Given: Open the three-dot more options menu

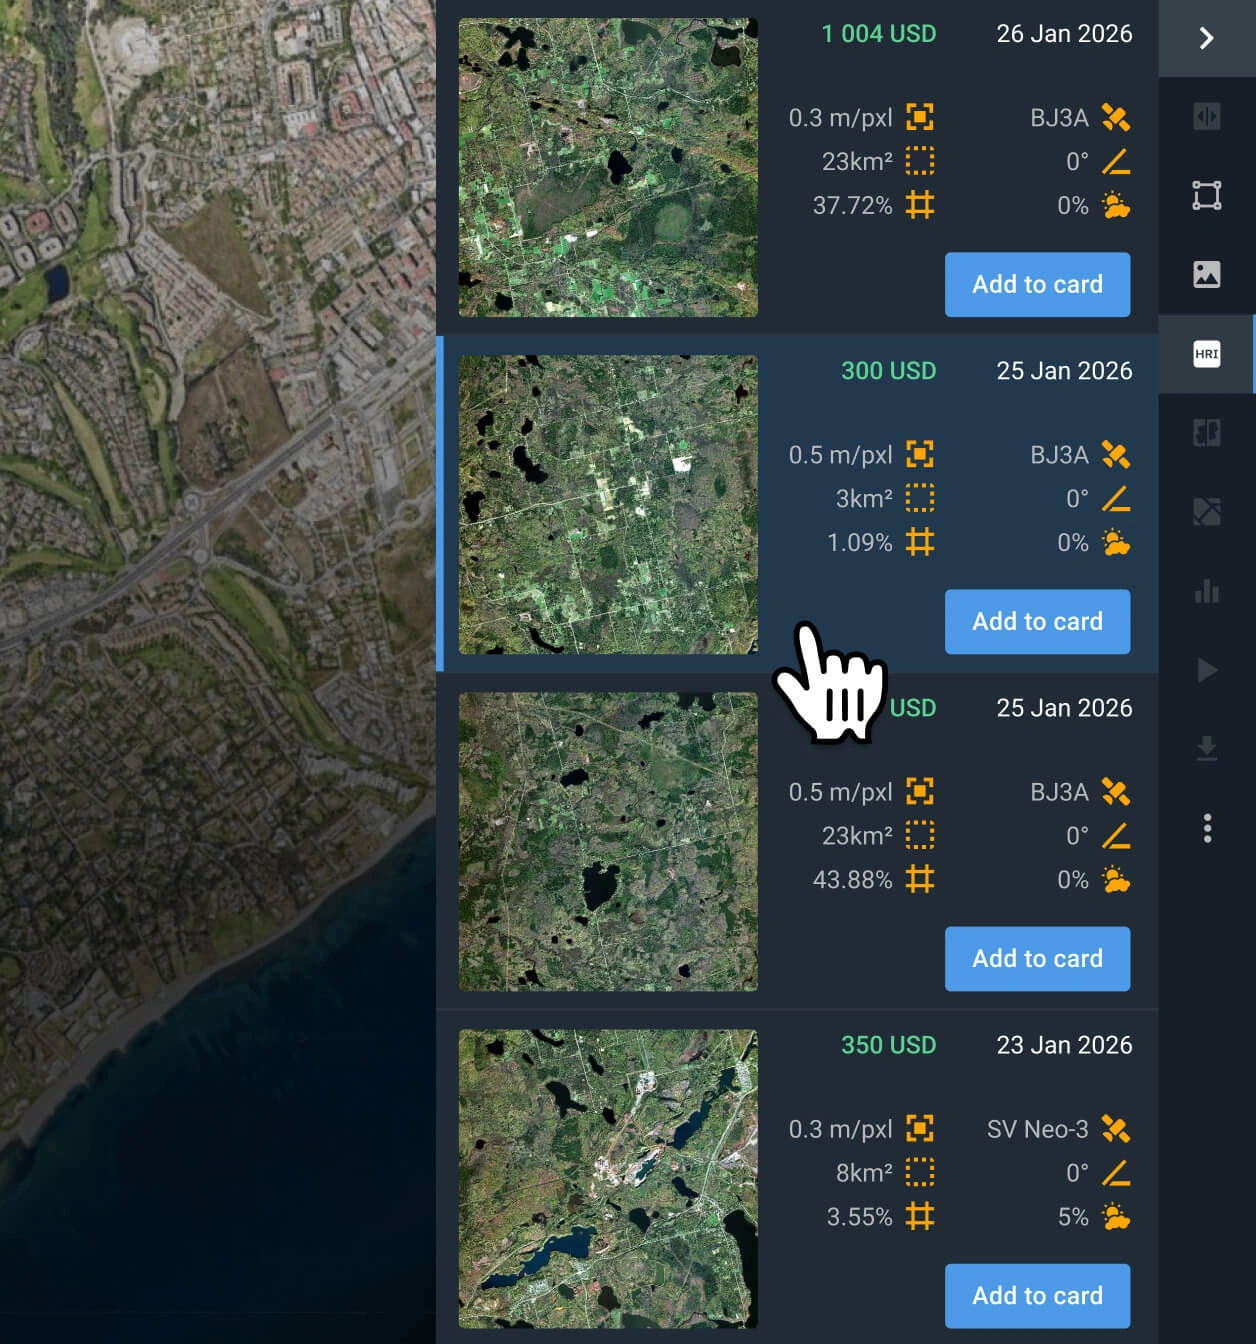Looking at the screenshot, I should [1206, 828].
